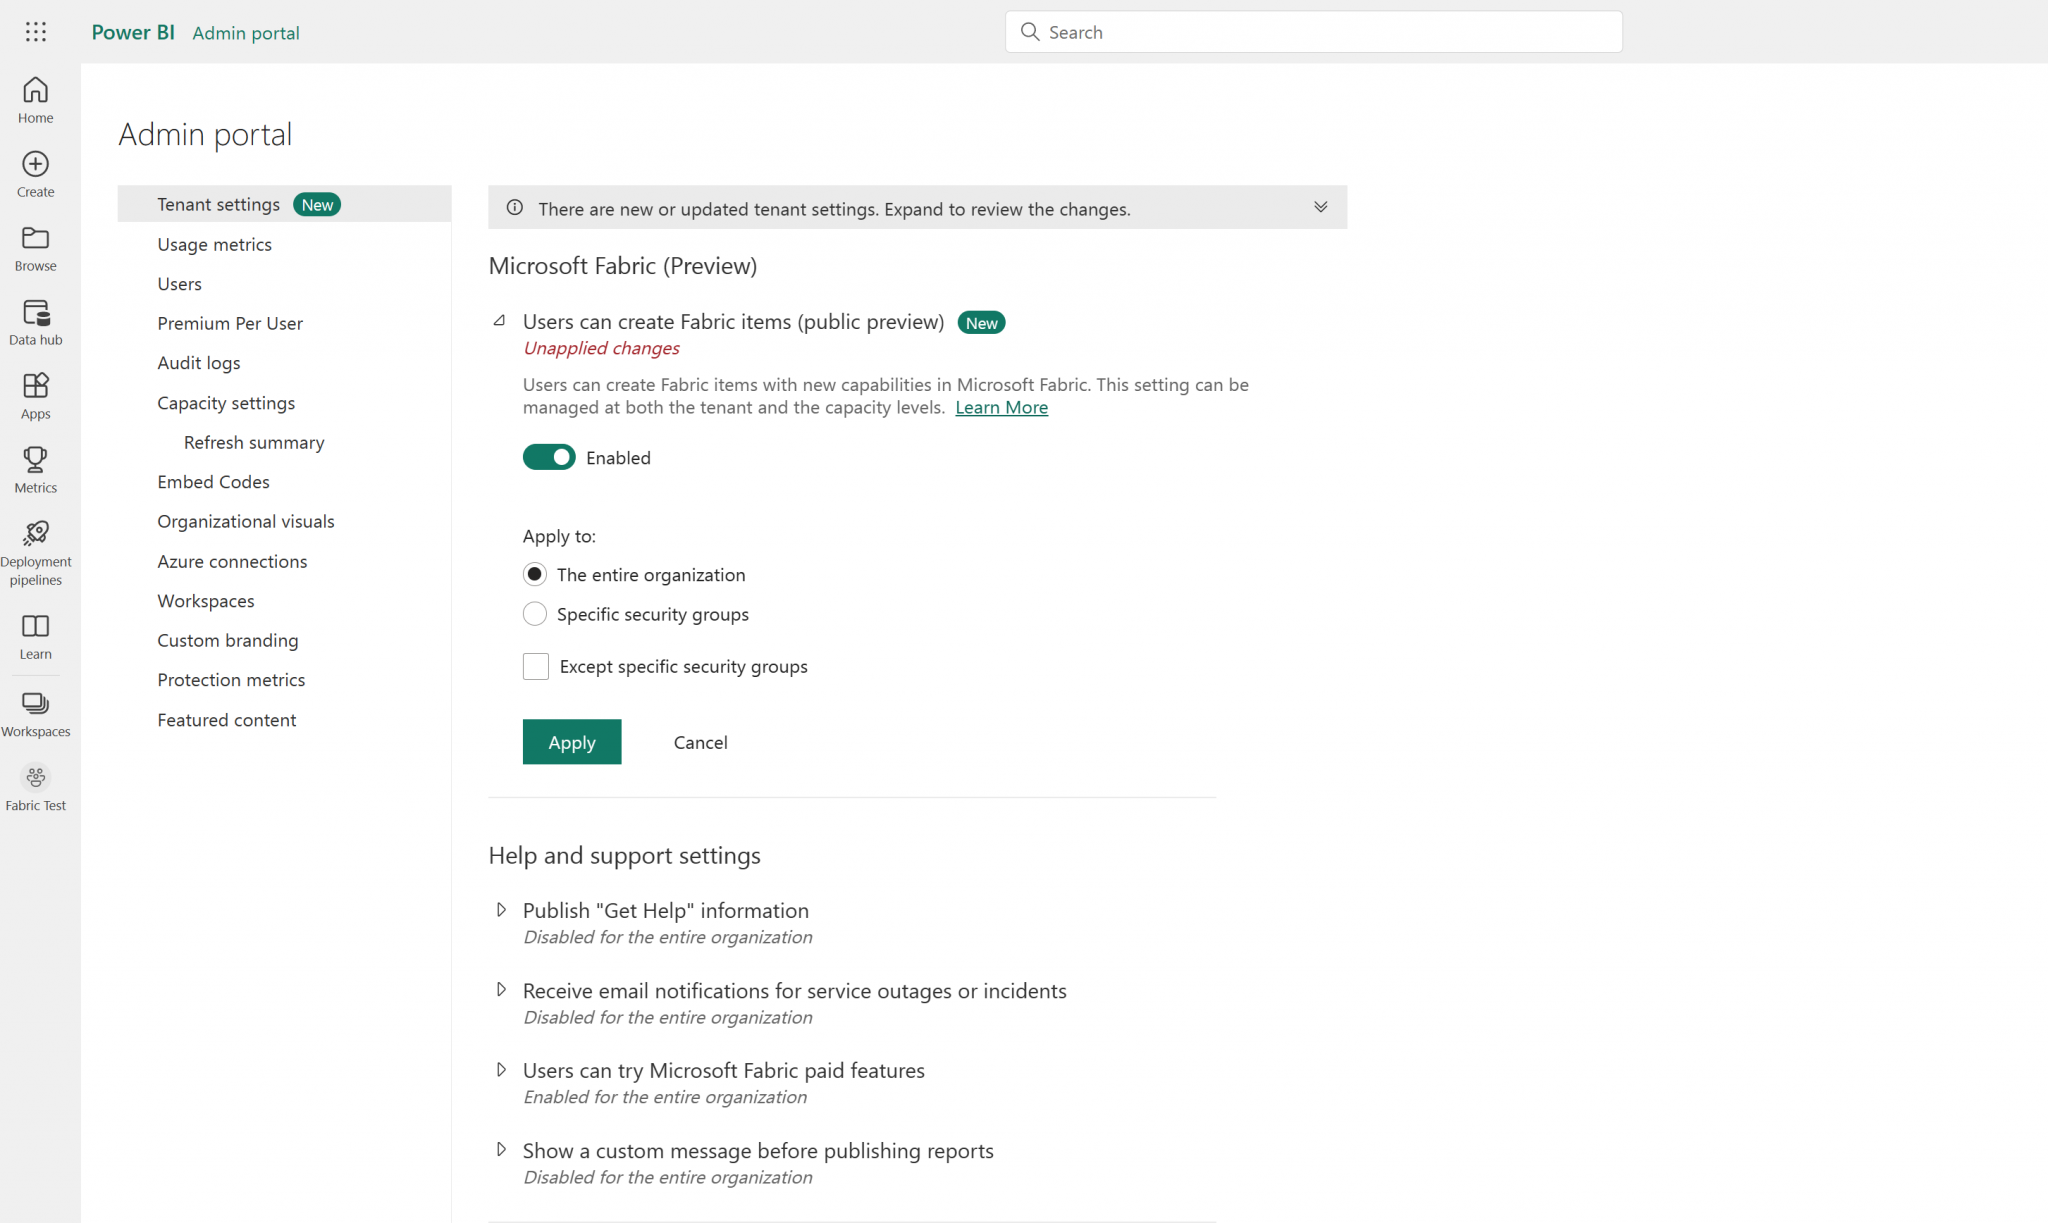Click the Create plus icon
Image resolution: width=2048 pixels, height=1223 pixels.
click(36, 165)
